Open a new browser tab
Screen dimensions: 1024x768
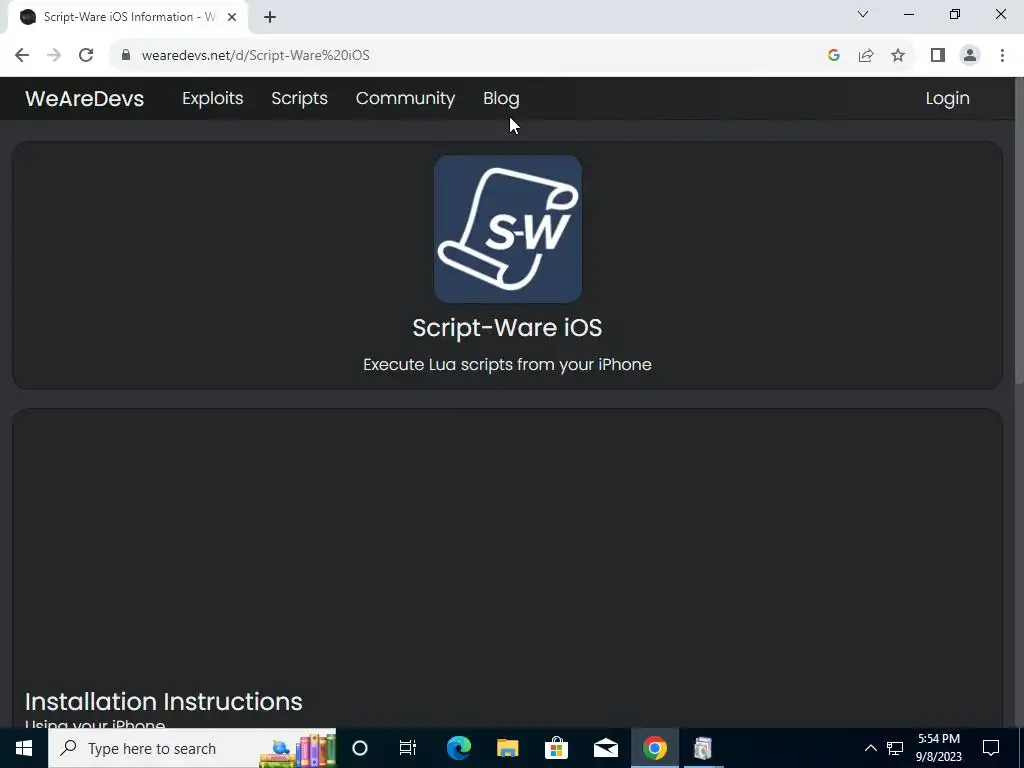[x=270, y=17]
